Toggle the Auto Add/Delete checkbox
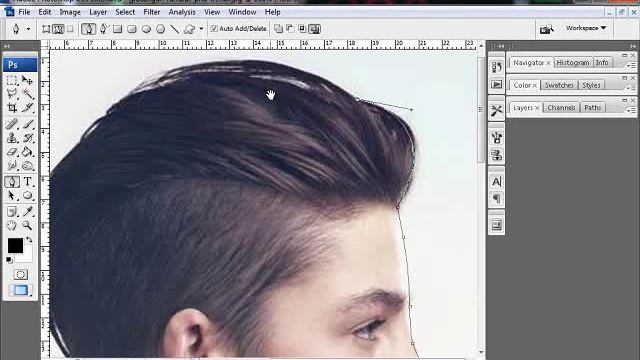Screen dimensions: 640x360 (214, 29)
